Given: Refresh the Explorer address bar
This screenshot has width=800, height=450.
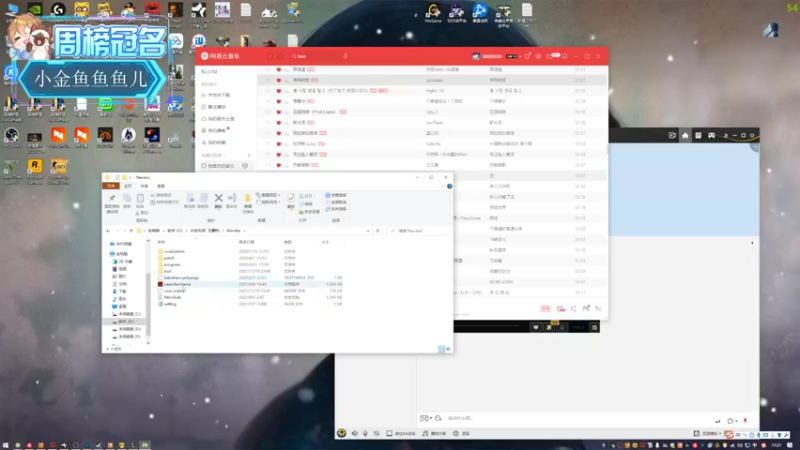Looking at the screenshot, I should [378, 231].
